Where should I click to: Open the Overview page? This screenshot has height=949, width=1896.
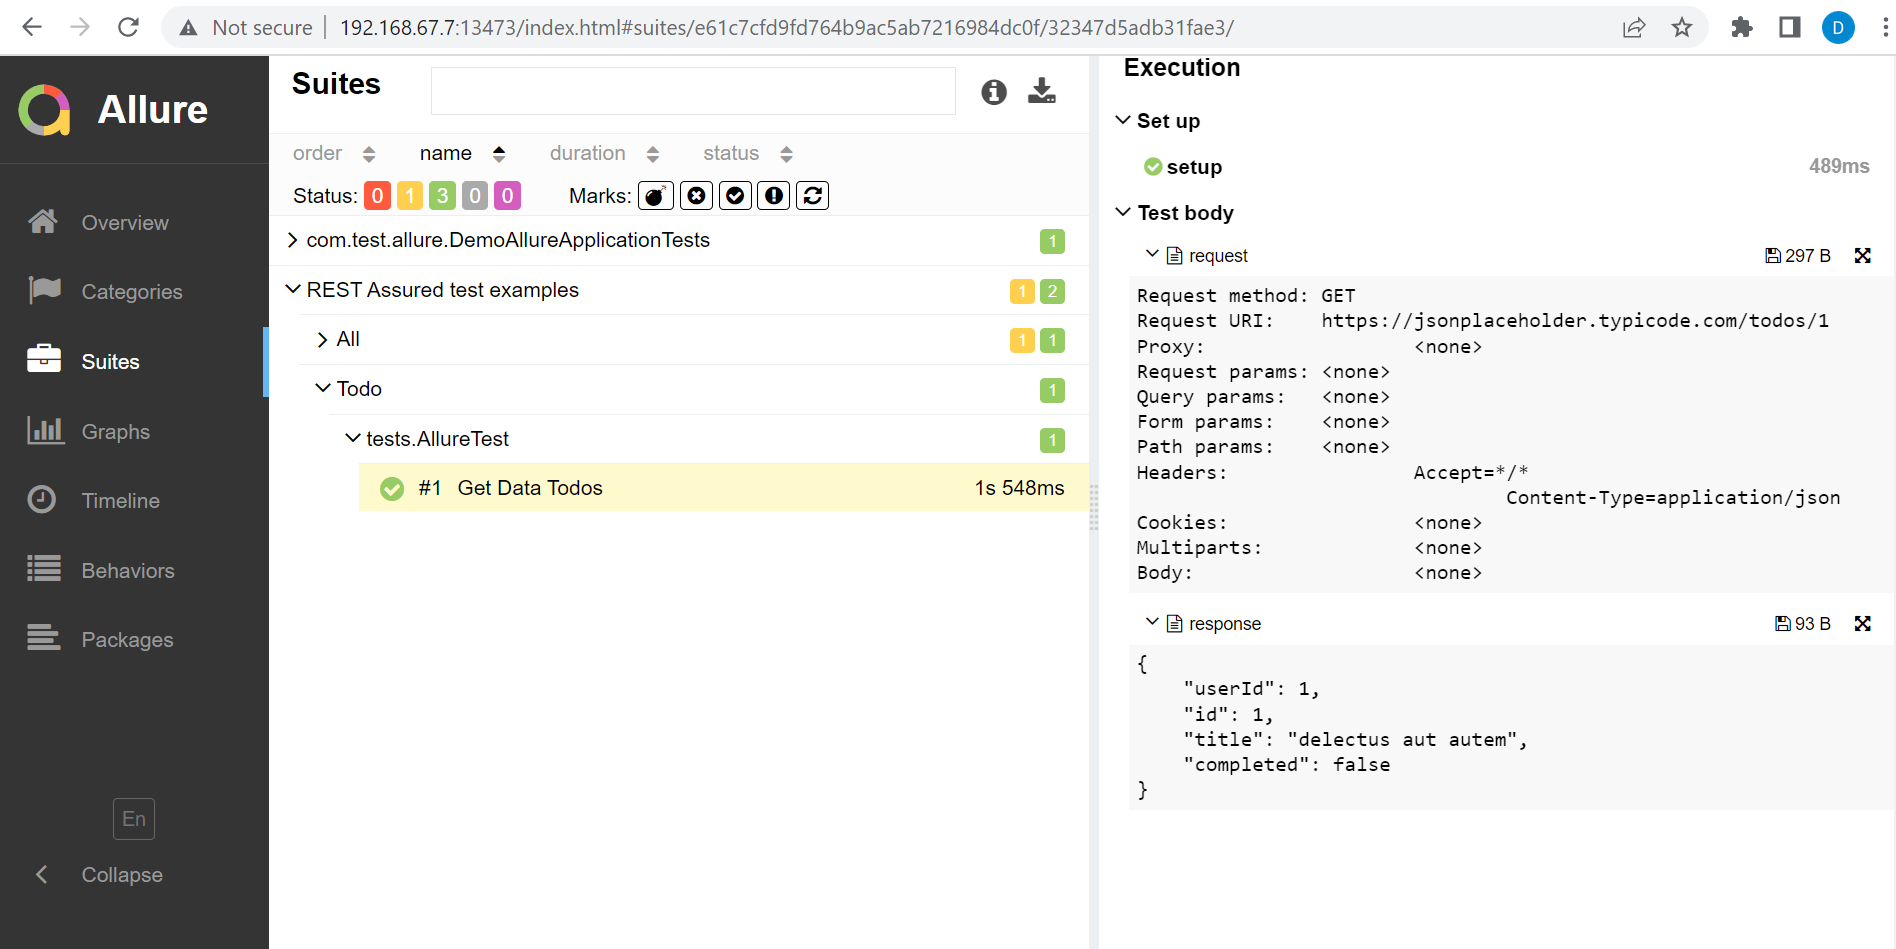point(124,222)
